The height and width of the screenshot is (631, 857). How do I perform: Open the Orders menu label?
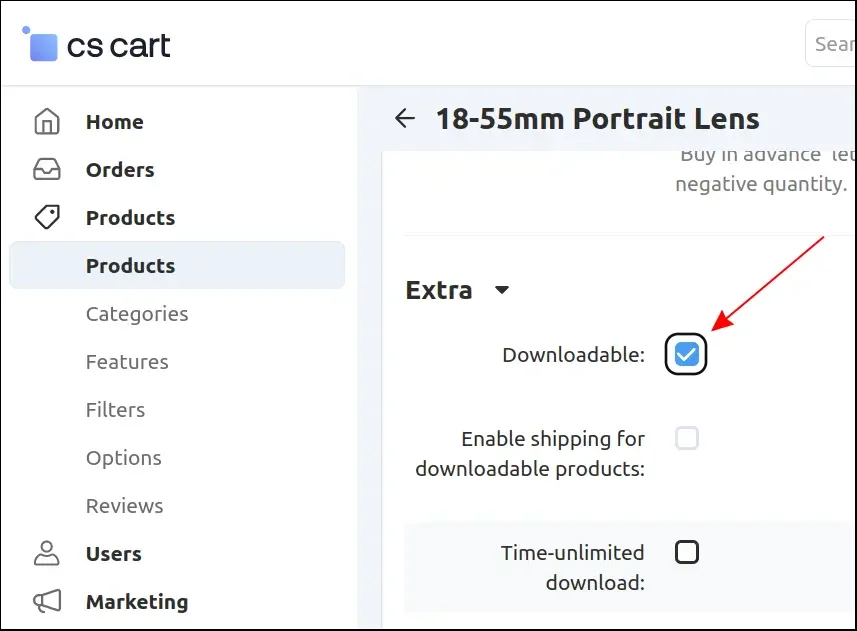[120, 170]
